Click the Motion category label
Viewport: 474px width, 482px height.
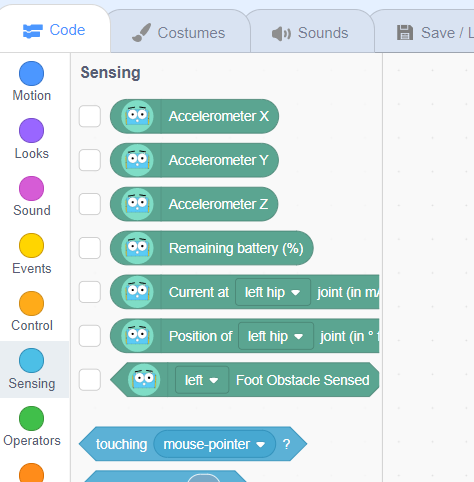coord(32,96)
